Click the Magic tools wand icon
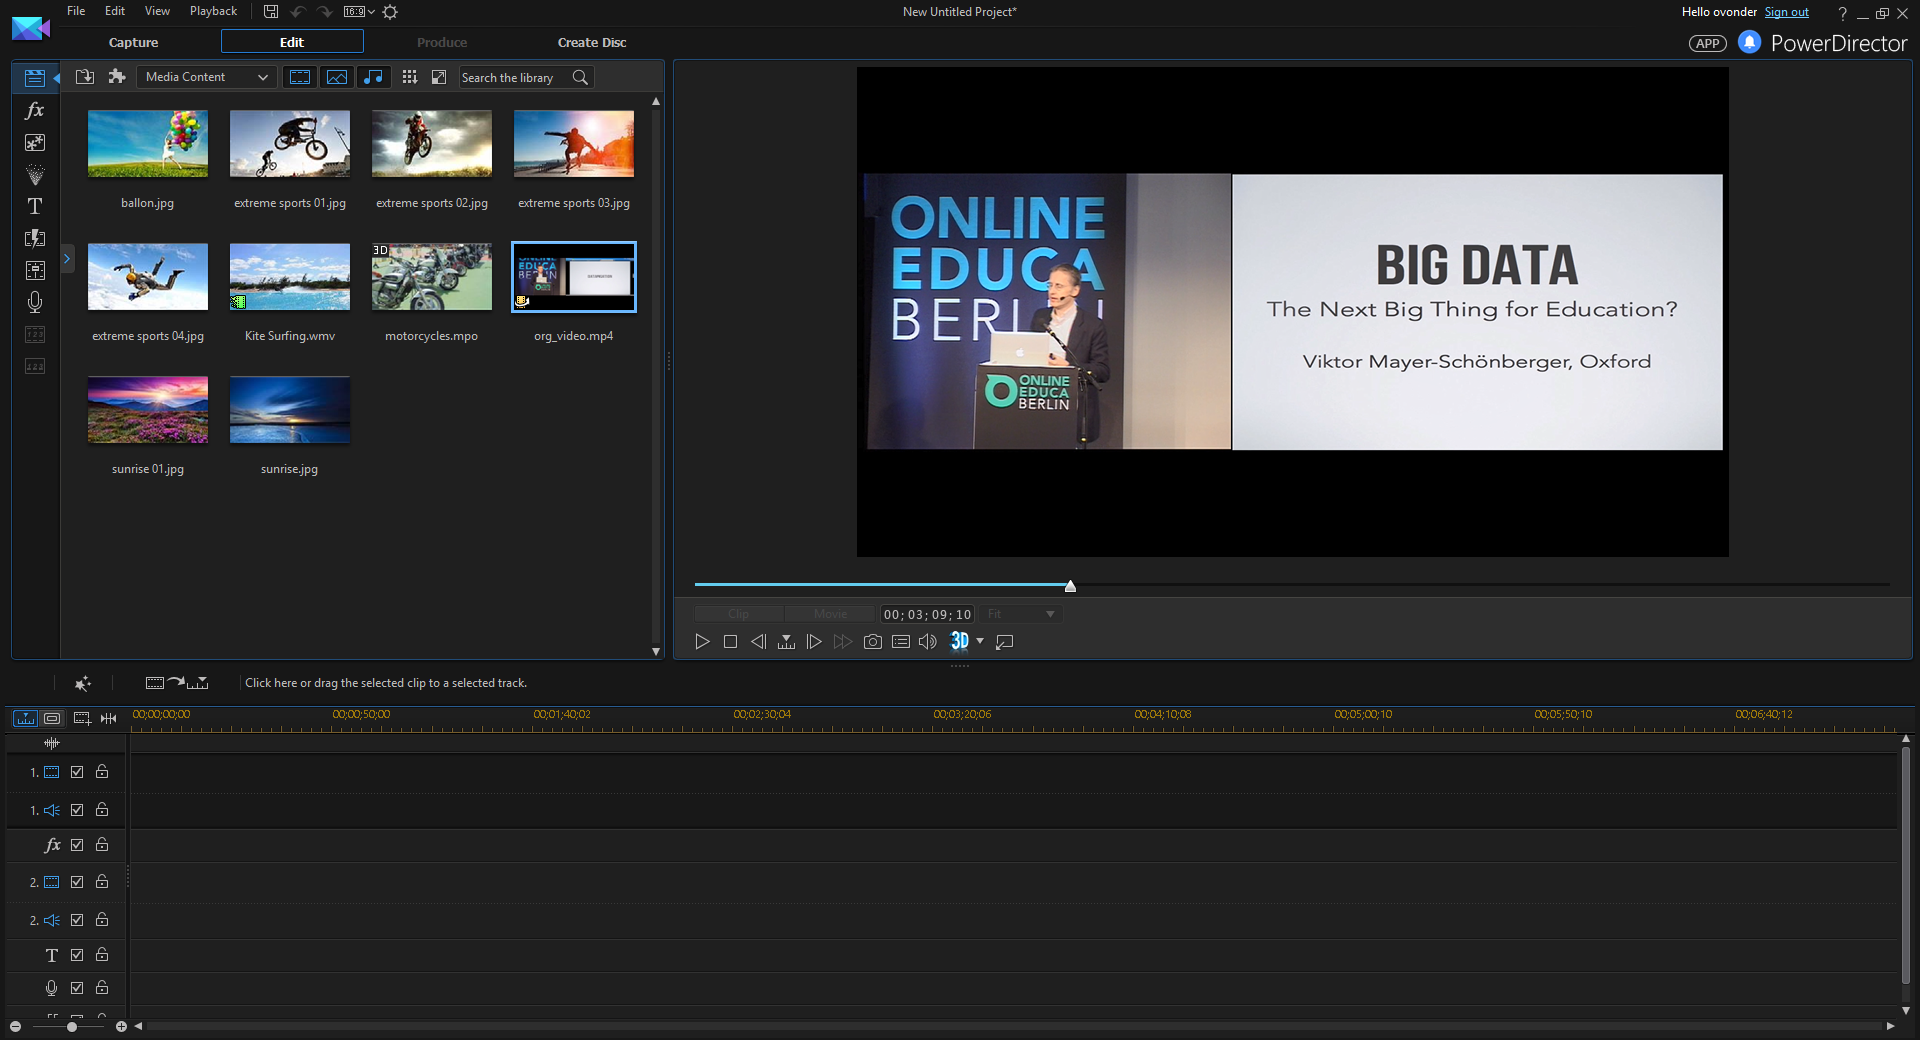Screen dimensions: 1920x1040 click(x=83, y=683)
